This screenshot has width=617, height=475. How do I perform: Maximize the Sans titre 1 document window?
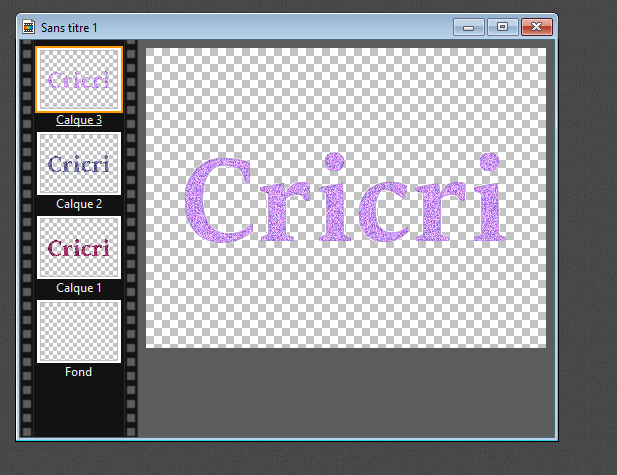[x=502, y=26]
